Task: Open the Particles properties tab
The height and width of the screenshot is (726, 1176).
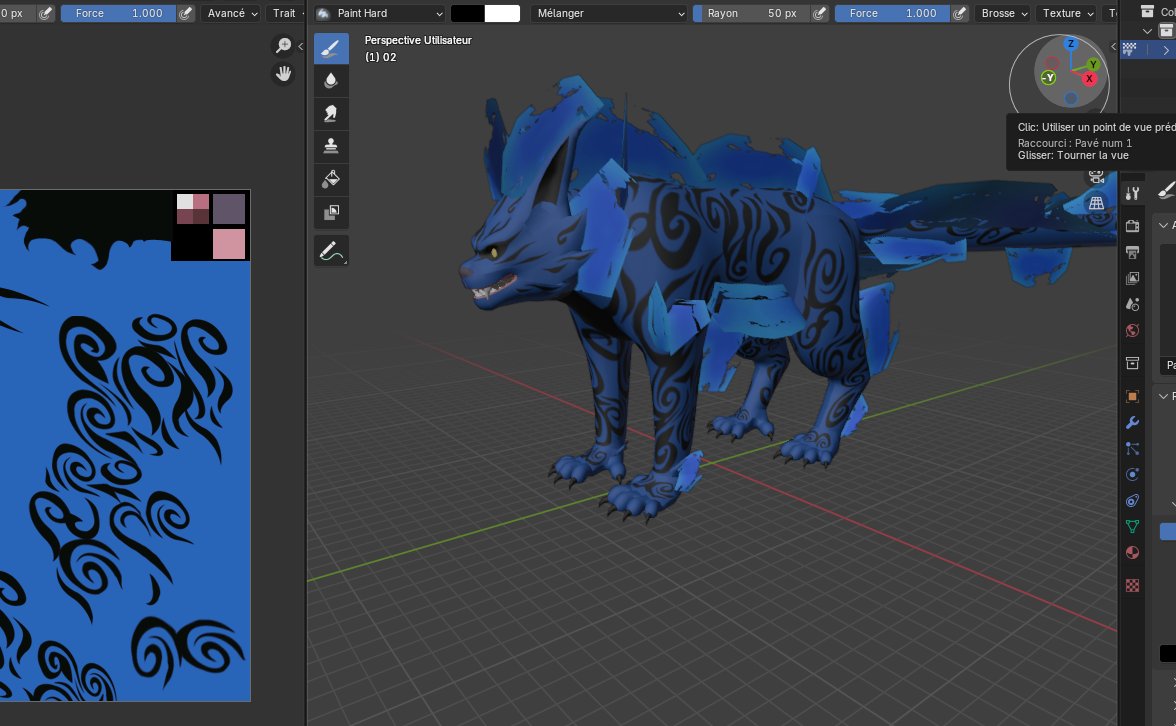Action: tap(1132, 448)
